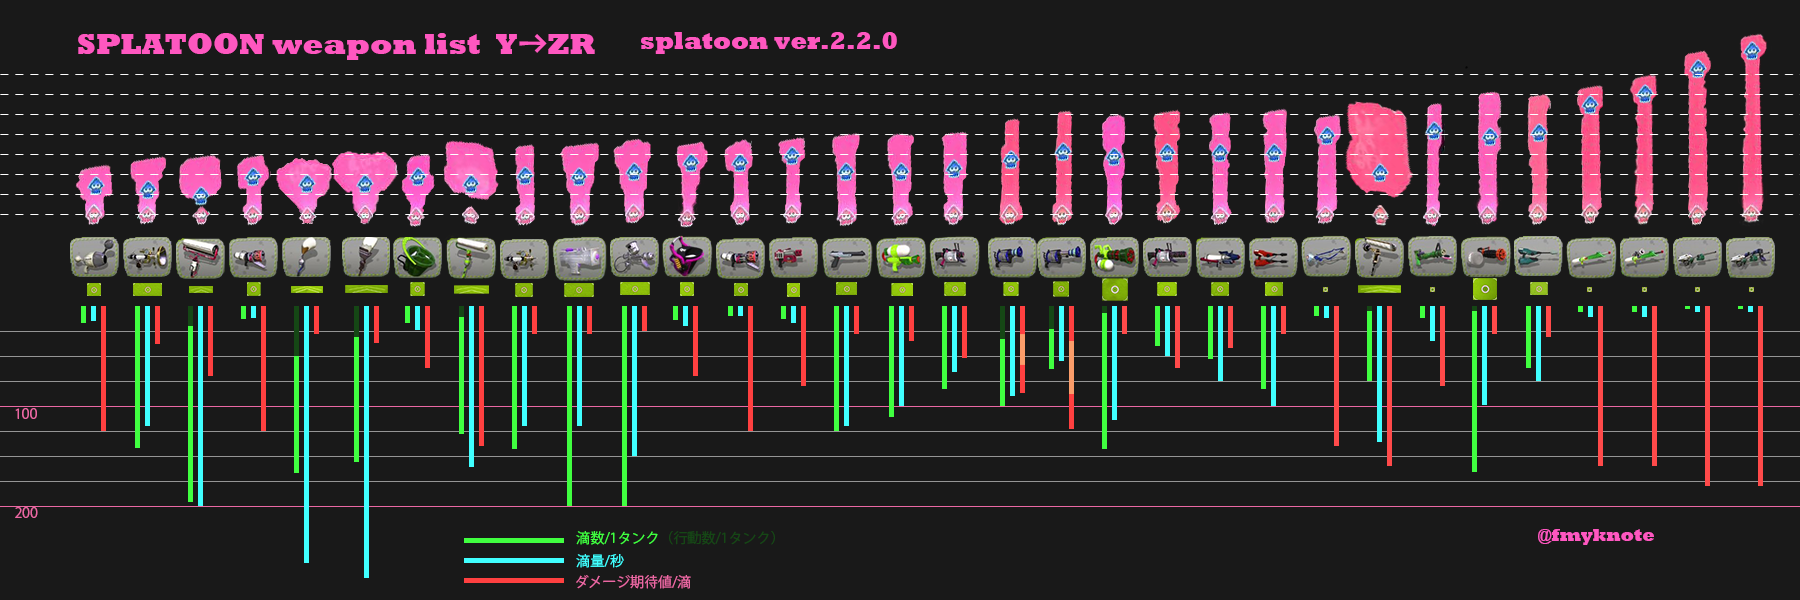Click the dim '(行動数/1タンク)' legend note
Viewport: 1800px width, 600px height.
[x=720, y=538]
